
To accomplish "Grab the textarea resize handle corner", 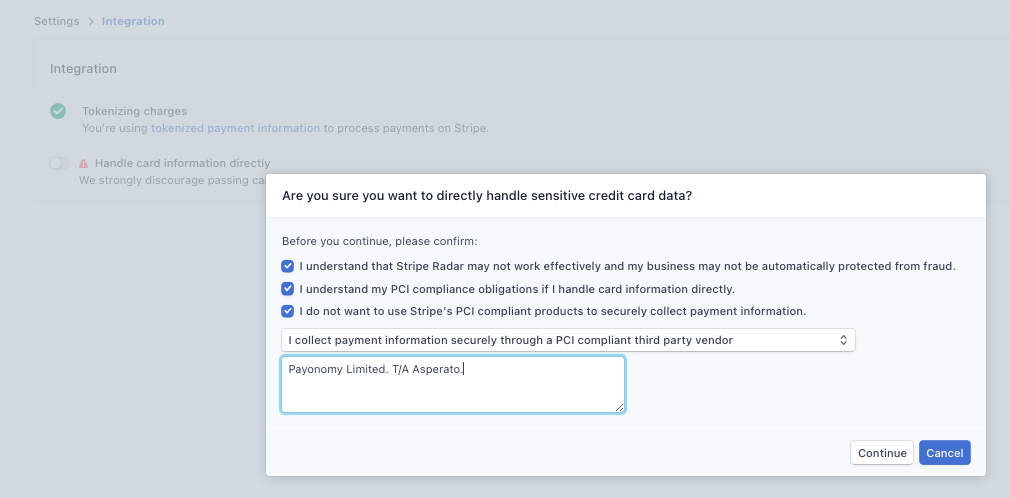I will pyautogui.click(x=619, y=407).
